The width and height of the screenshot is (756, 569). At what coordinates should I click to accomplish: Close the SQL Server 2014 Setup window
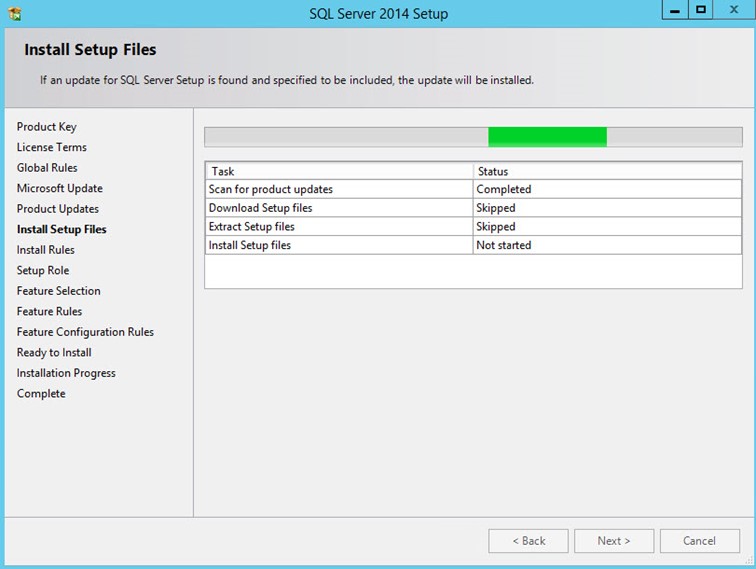pyautogui.click(x=732, y=11)
